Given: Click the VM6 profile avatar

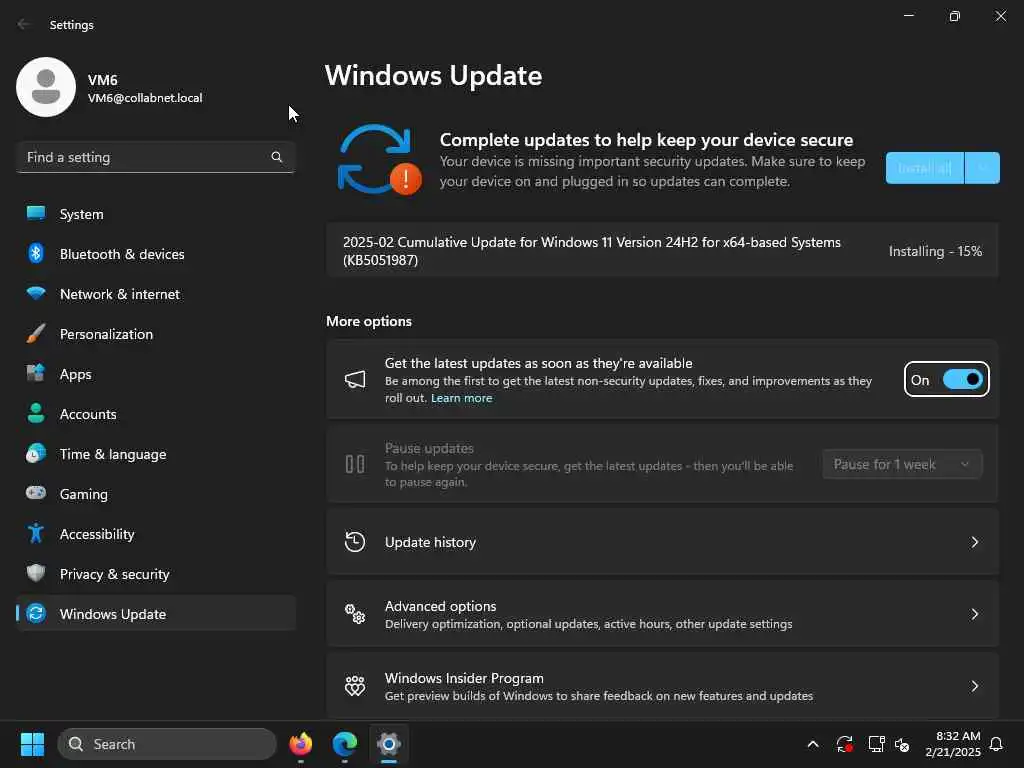Looking at the screenshot, I should click(46, 87).
